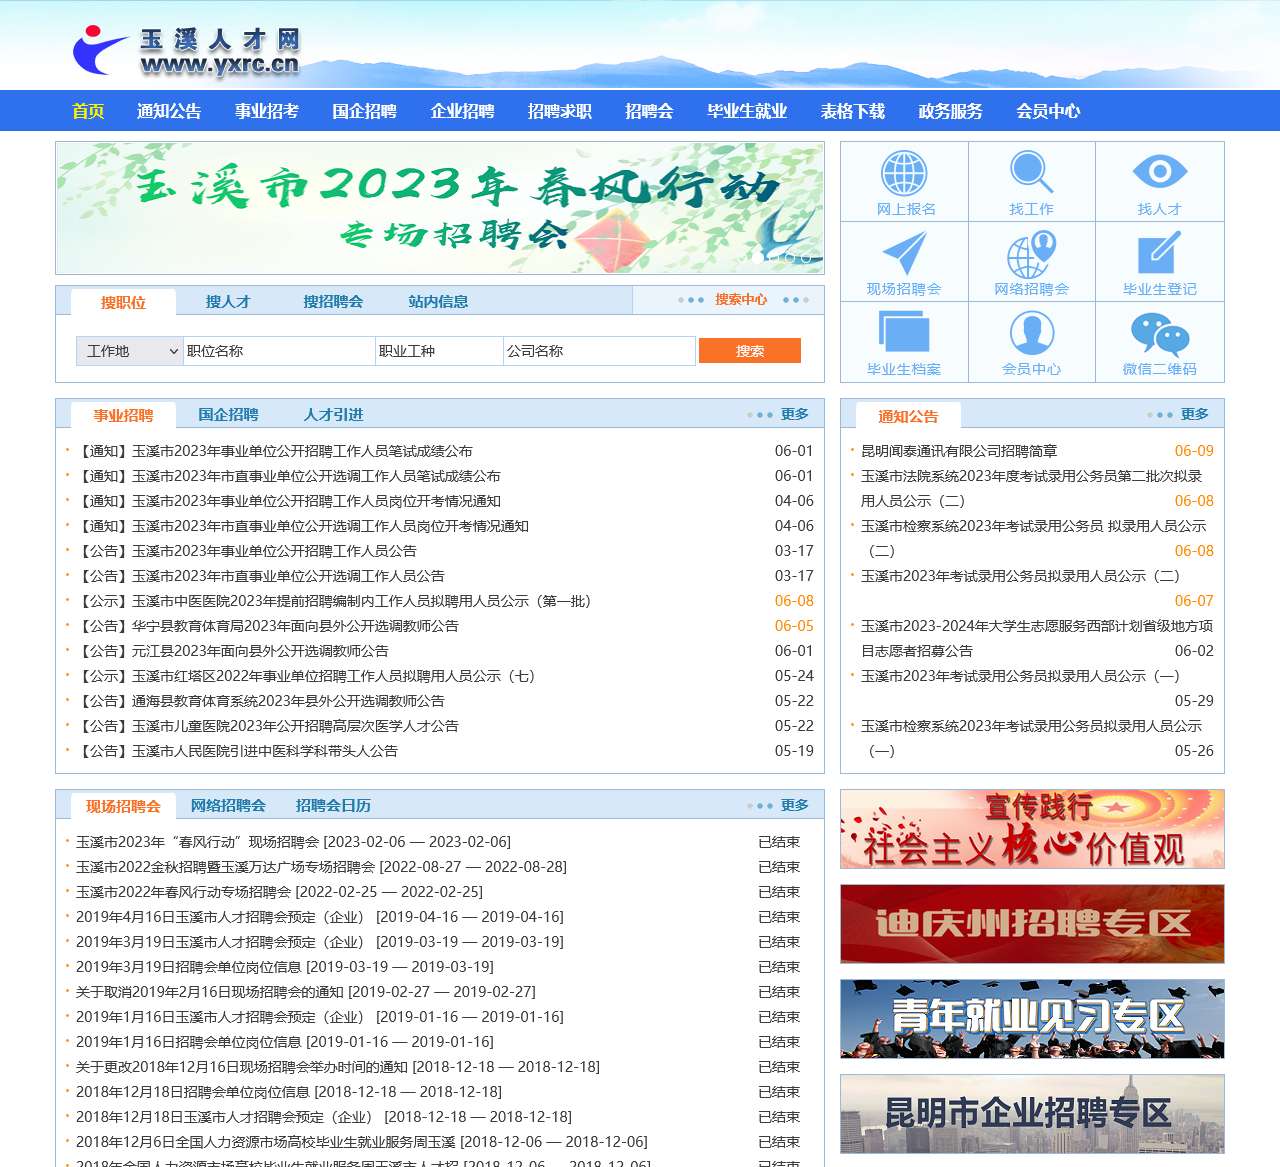Click the 现场招聘会 paper plane icon
The height and width of the screenshot is (1167, 1280).
(x=904, y=260)
